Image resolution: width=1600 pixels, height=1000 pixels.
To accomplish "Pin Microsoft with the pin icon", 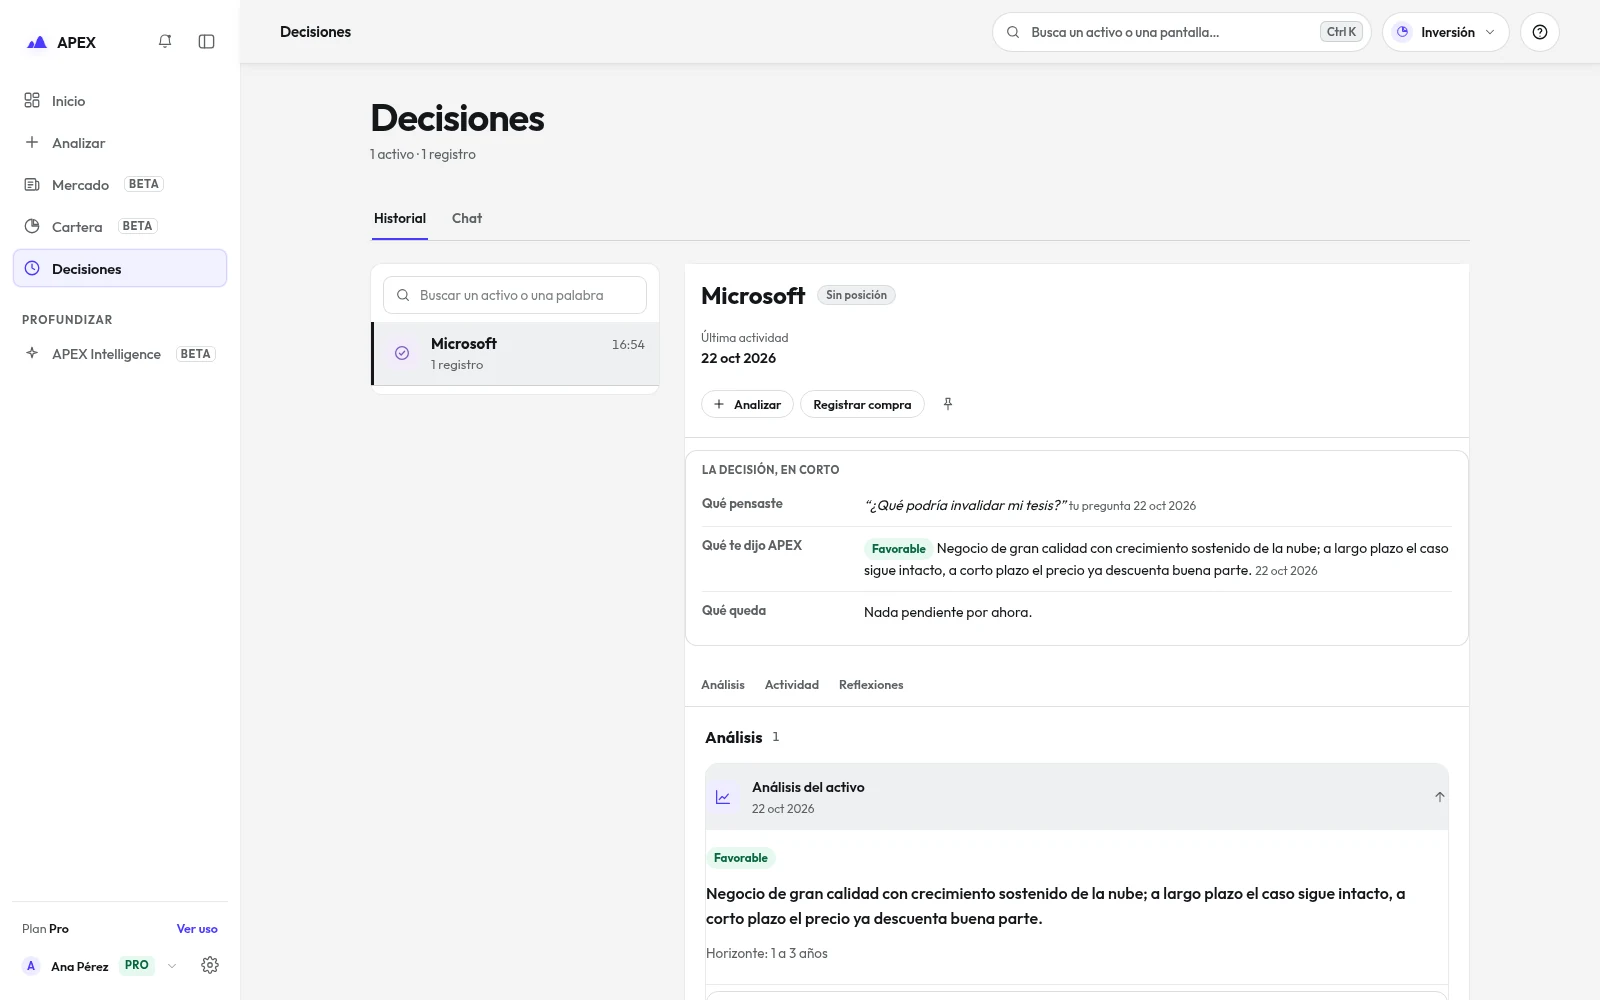I will pos(948,404).
